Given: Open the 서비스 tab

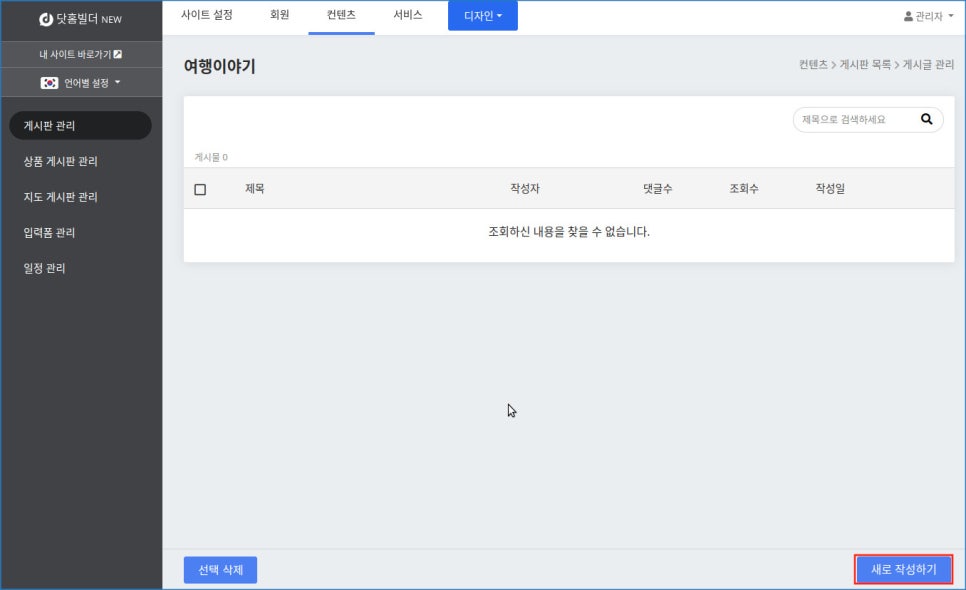Looking at the screenshot, I should pyautogui.click(x=407, y=15).
